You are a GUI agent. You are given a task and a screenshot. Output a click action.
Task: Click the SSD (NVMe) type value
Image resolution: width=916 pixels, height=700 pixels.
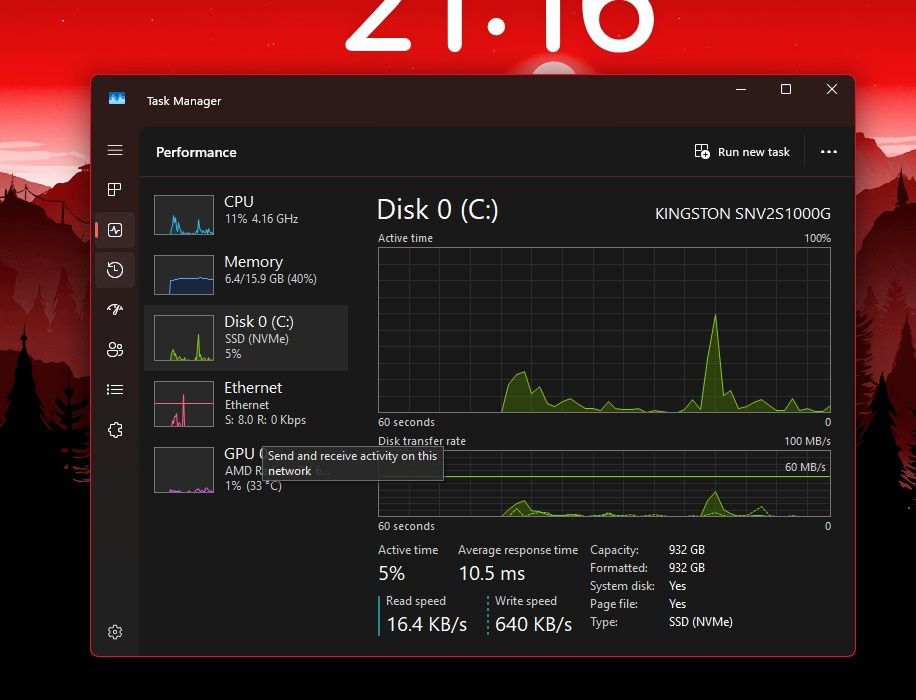point(700,622)
